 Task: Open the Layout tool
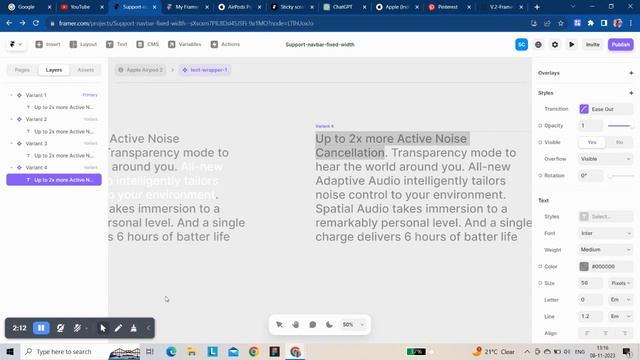pos(83,44)
